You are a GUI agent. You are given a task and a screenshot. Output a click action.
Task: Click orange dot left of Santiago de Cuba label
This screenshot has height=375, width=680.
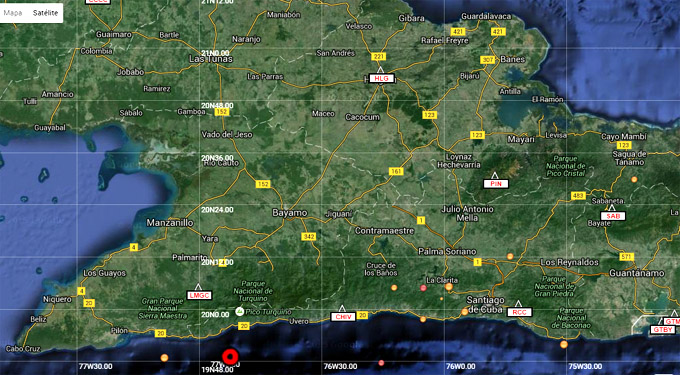pos(464,311)
